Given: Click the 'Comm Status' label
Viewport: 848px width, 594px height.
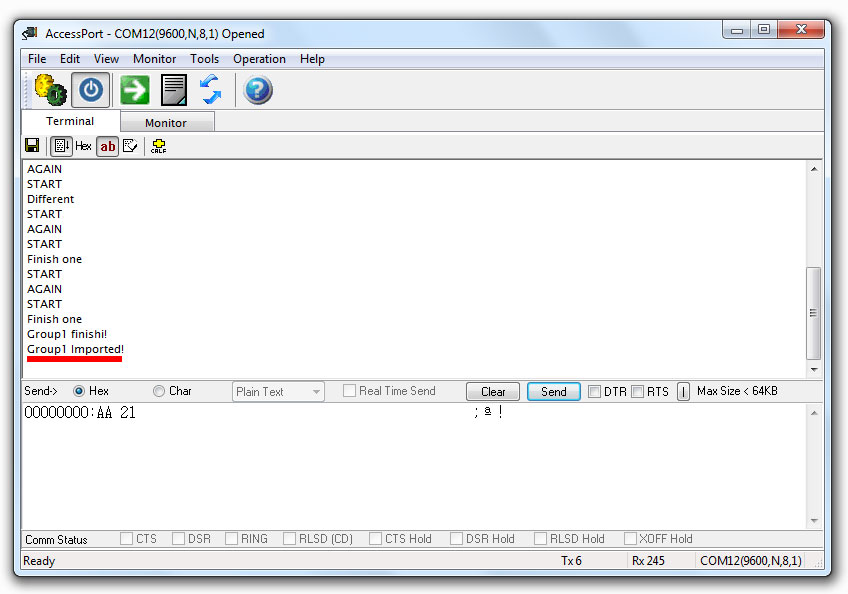Looking at the screenshot, I should pos(56,539).
